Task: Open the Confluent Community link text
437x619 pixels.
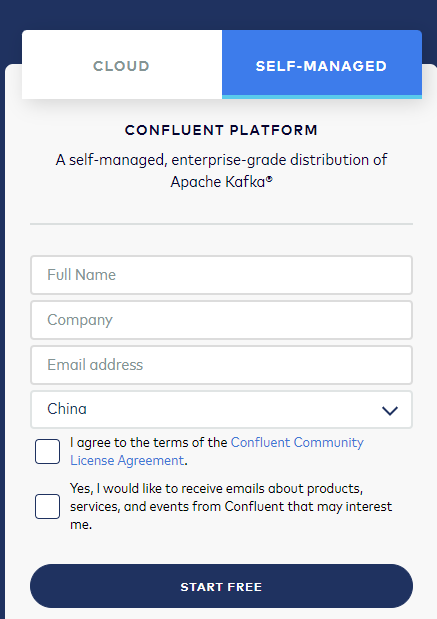Action: pos(297,443)
